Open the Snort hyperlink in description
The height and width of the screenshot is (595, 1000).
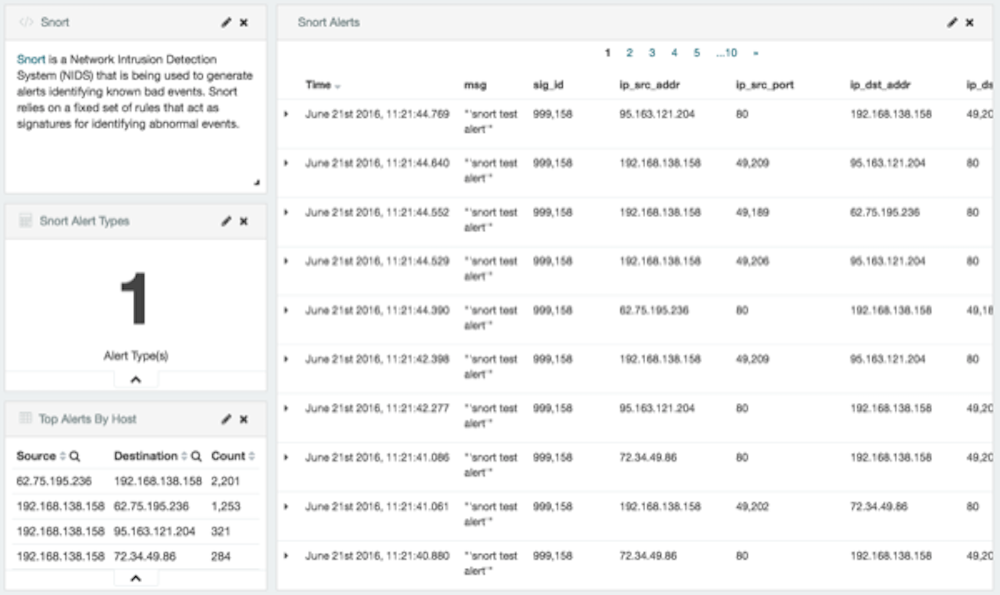click(31, 59)
